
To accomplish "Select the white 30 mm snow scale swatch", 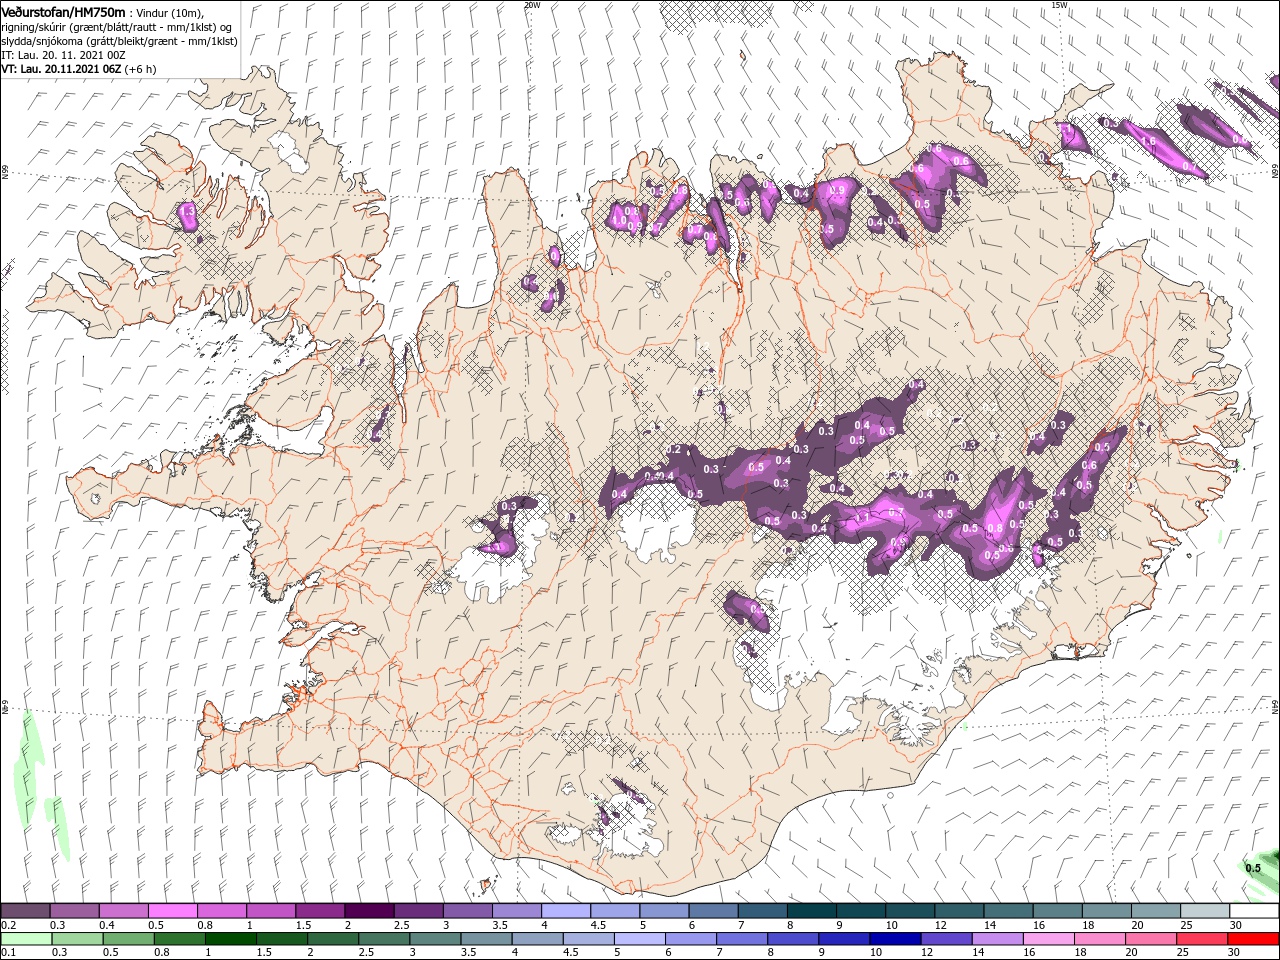I will [x=1253, y=911].
